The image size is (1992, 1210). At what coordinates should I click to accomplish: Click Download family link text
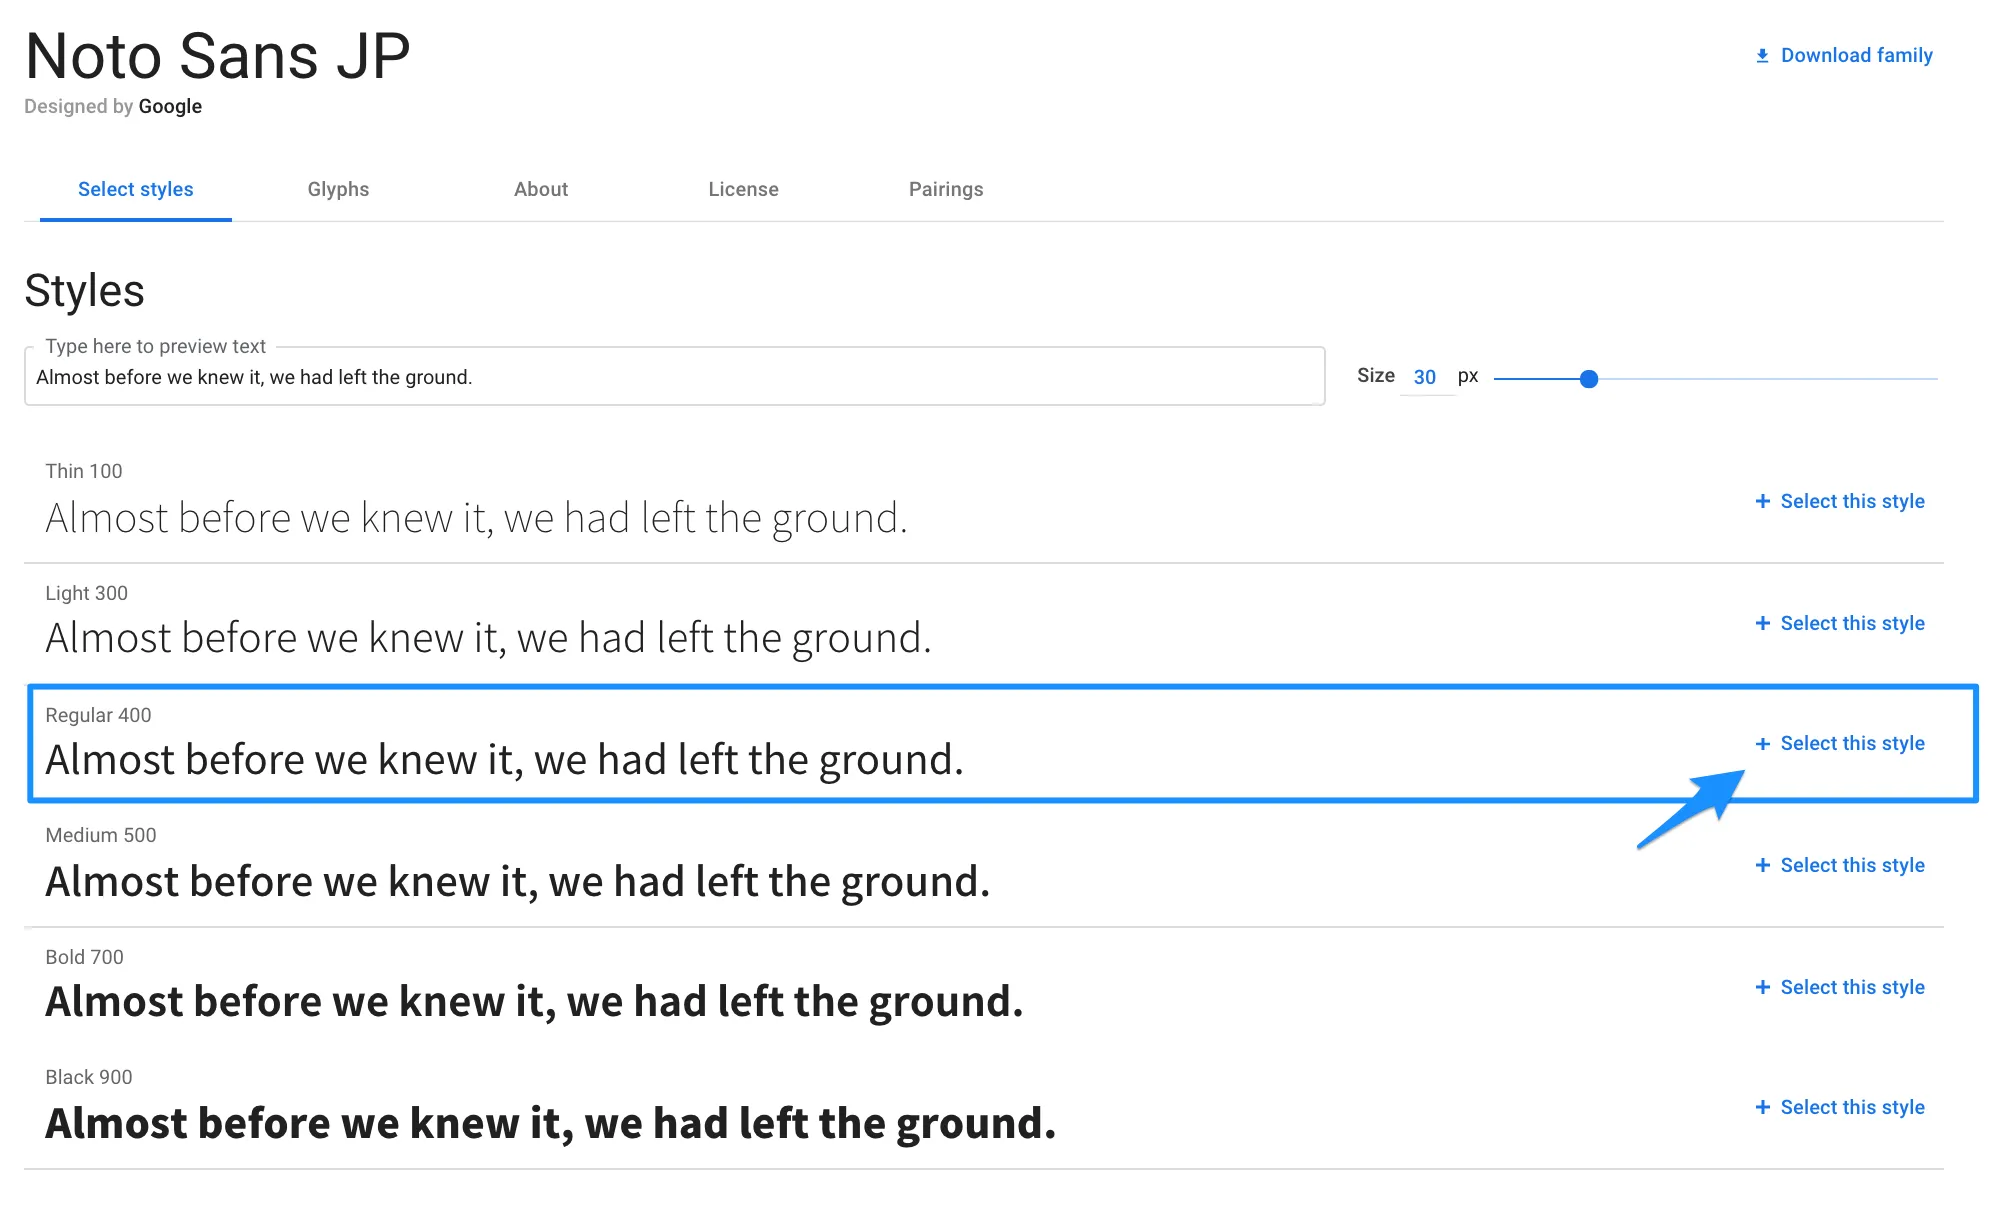coord(1856,56)
